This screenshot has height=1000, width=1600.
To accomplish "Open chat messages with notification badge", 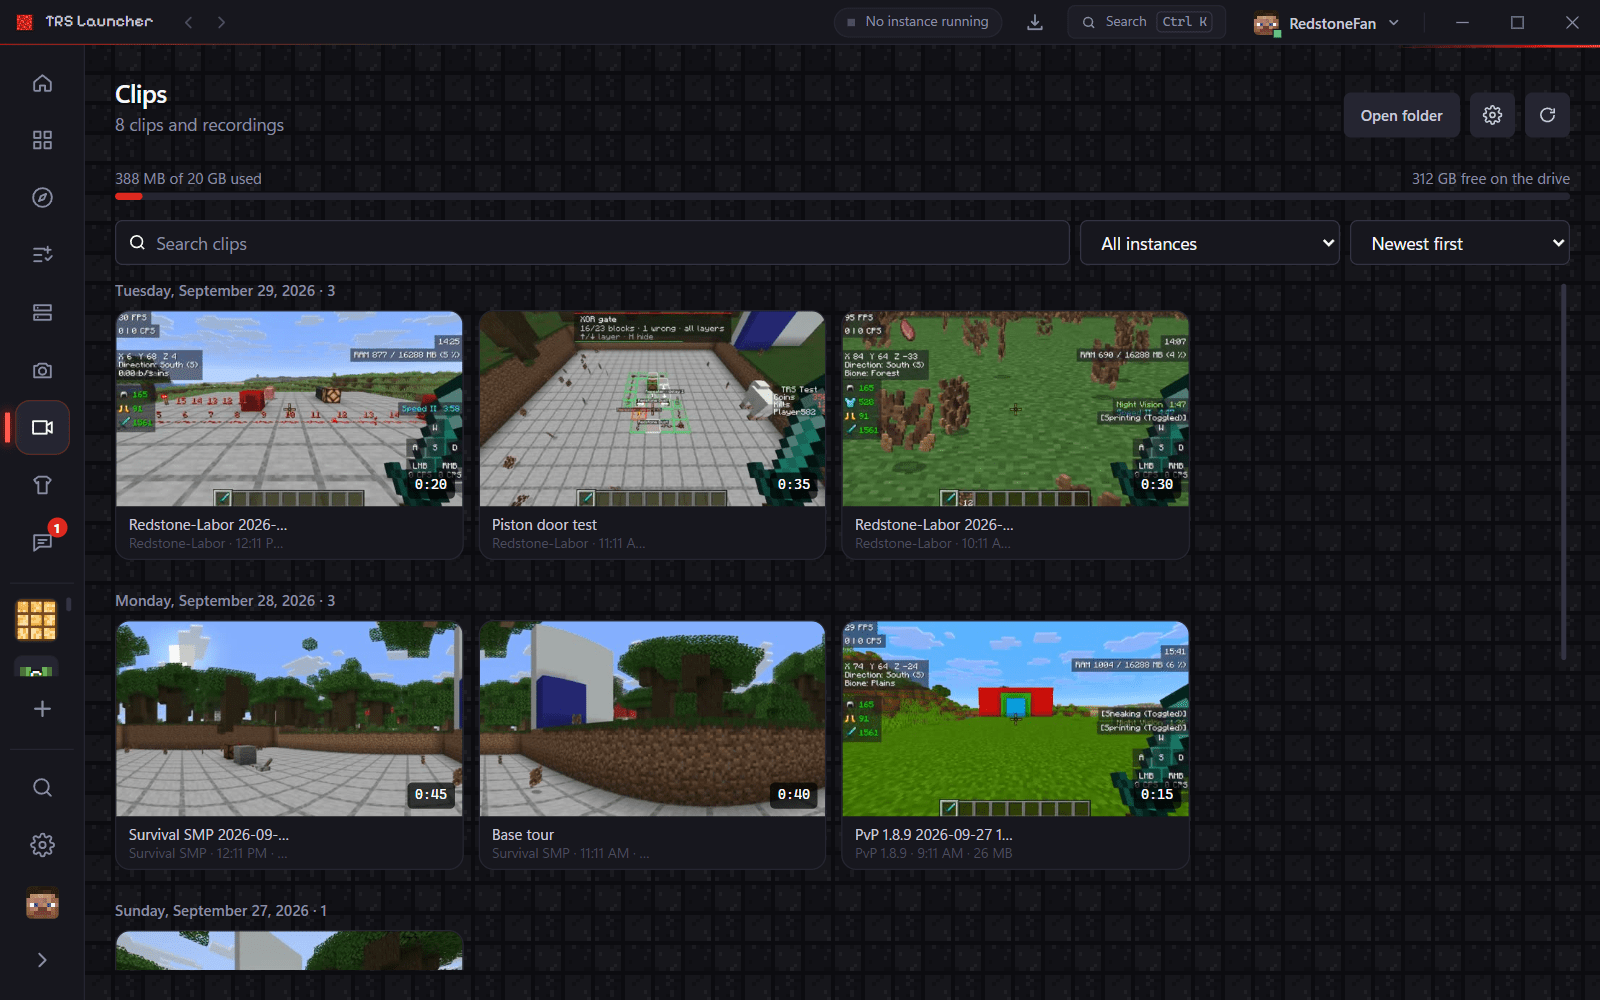I will 42,542.
